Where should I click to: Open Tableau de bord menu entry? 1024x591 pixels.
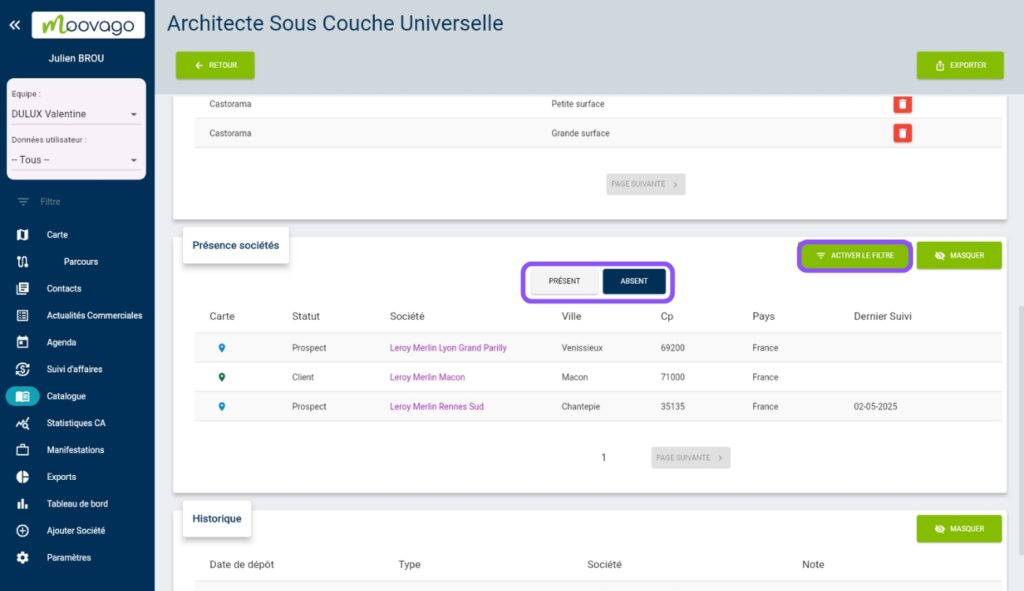(x=77, y=503)
